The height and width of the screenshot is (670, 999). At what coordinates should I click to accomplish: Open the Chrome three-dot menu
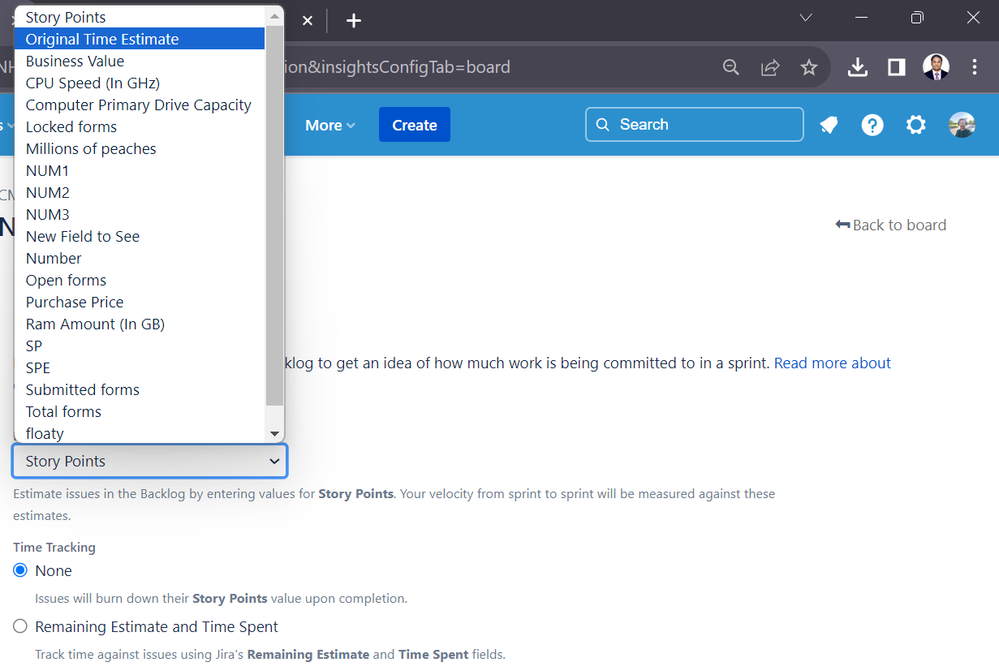coord(975,67)
